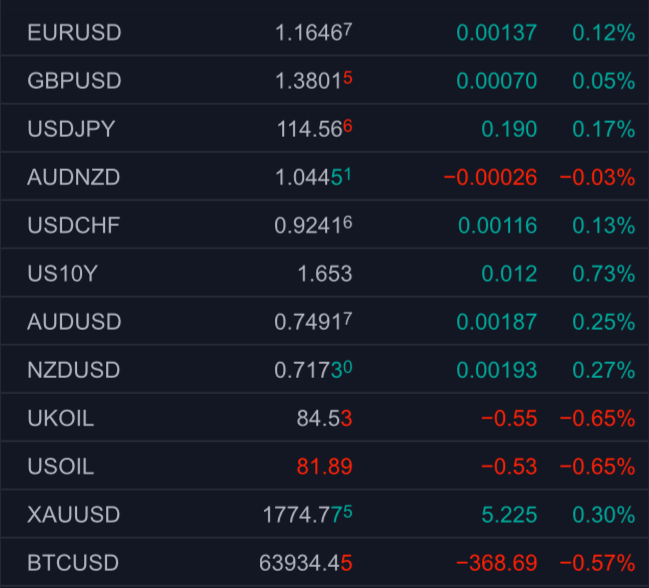The image size is (649, 588).
Task: Select AUDUSD in the watchlist
Action: 74,322
